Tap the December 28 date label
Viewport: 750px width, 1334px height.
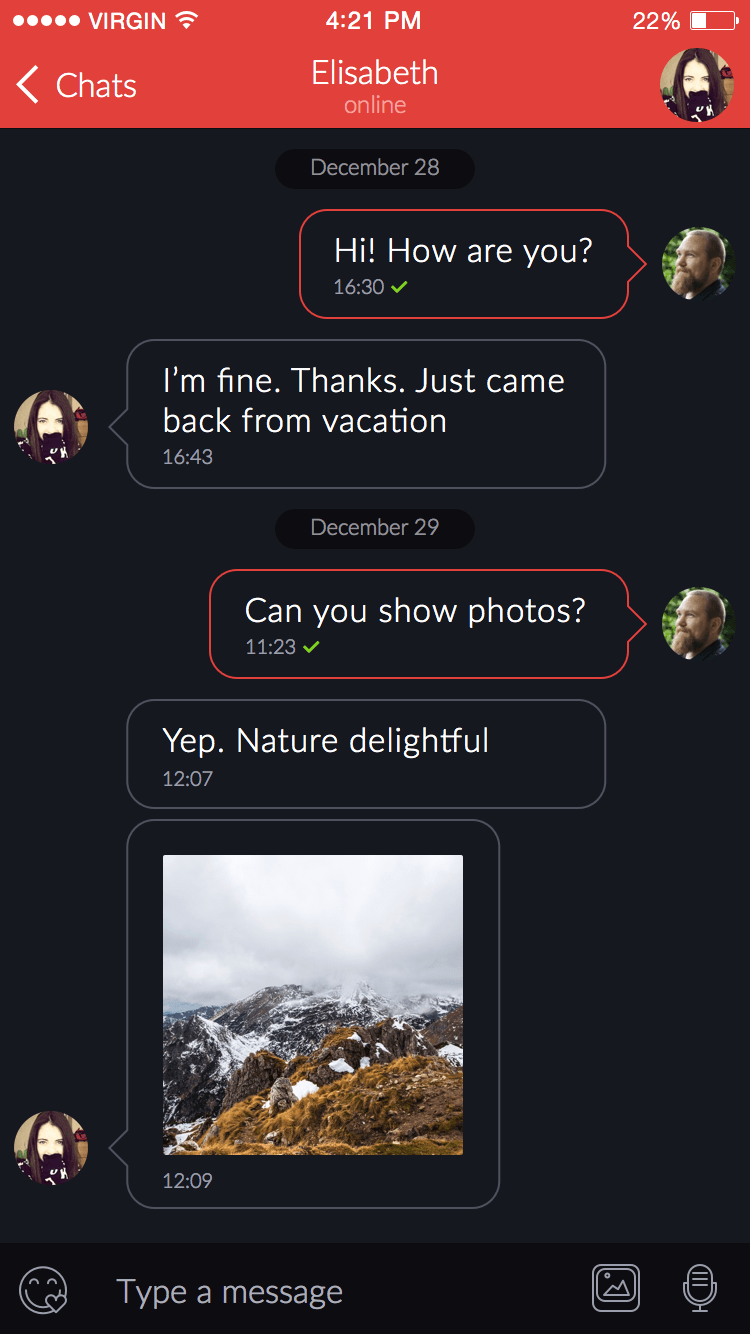click(375, 168)
